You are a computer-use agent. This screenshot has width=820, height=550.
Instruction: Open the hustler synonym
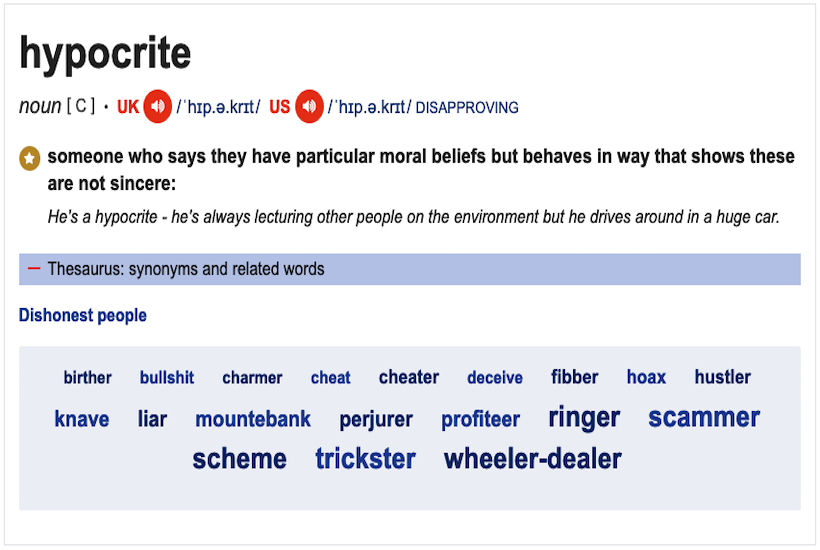723,377
